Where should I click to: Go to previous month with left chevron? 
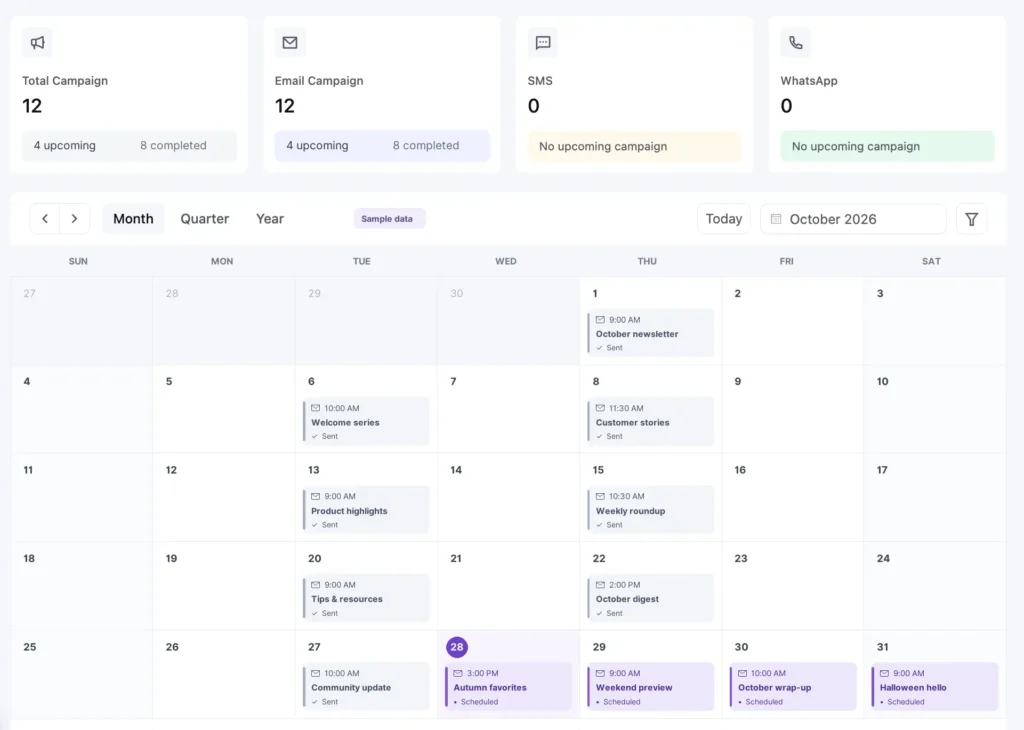45,219
